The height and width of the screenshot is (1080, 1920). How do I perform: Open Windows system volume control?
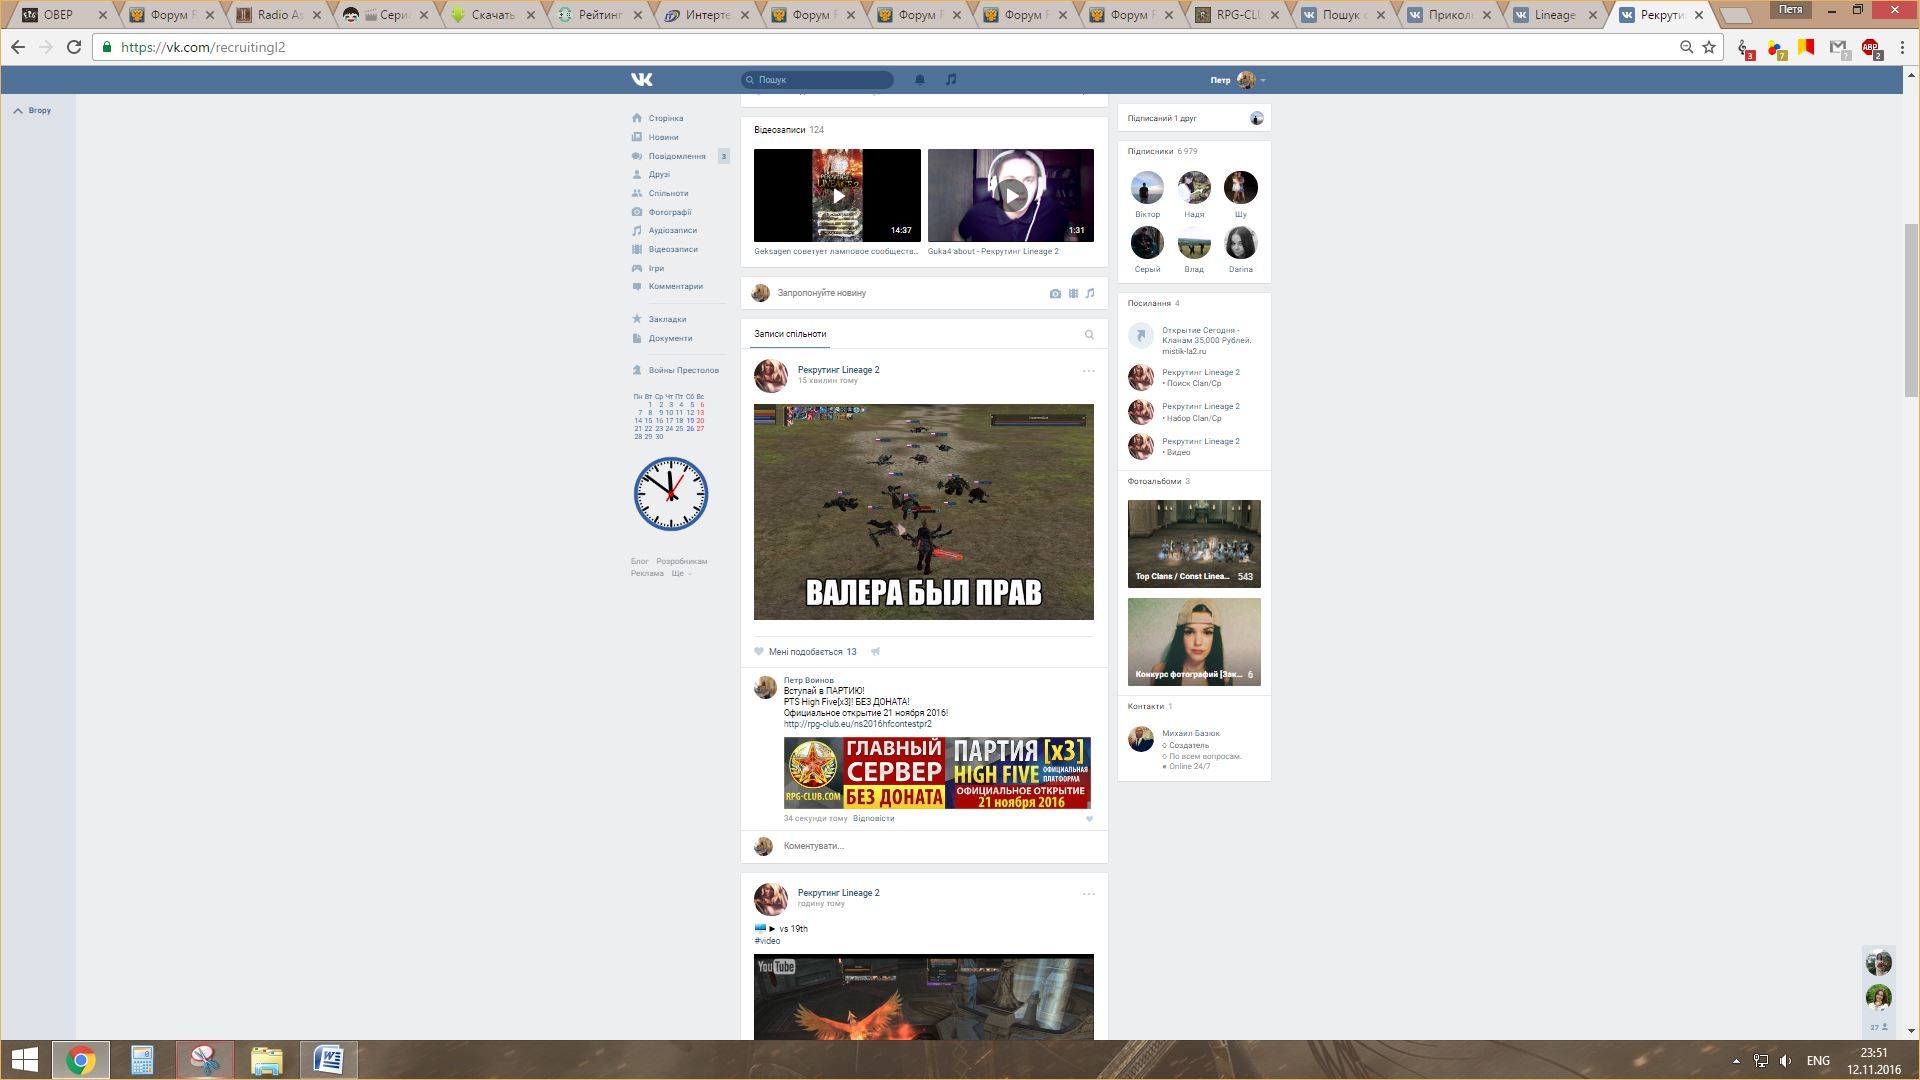(1785, 1061)
